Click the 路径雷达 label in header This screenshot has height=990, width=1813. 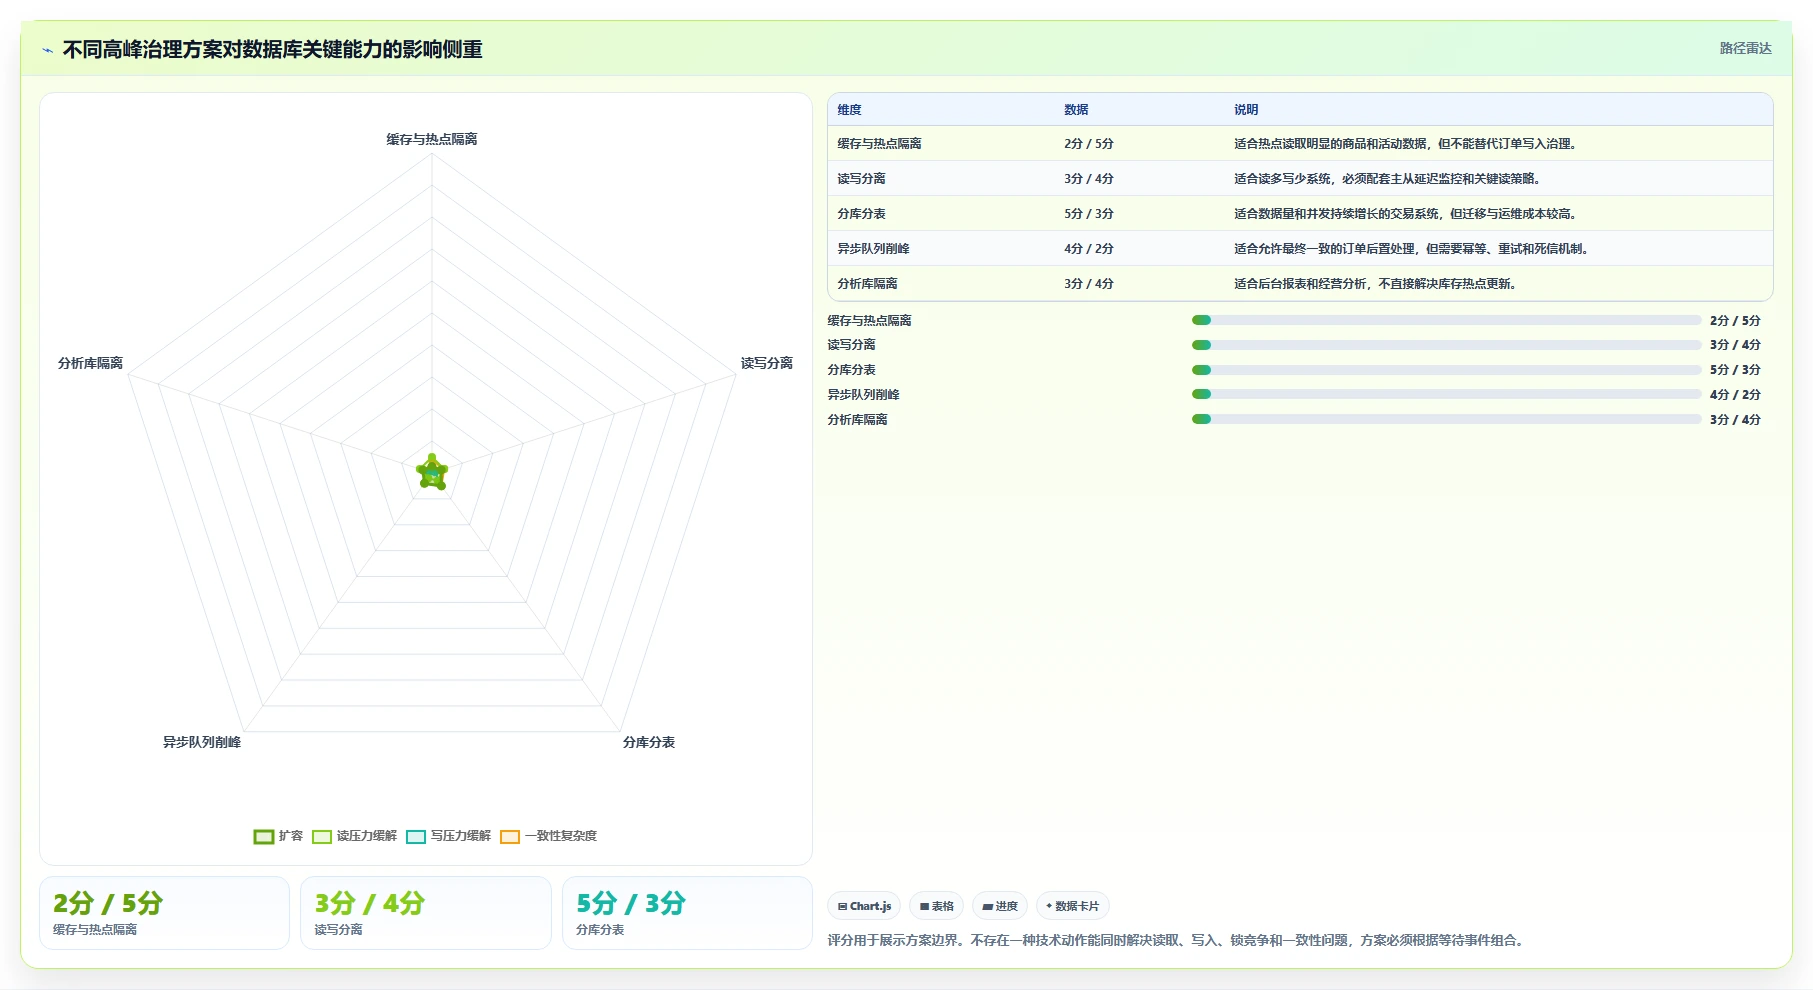[1745, 48]
